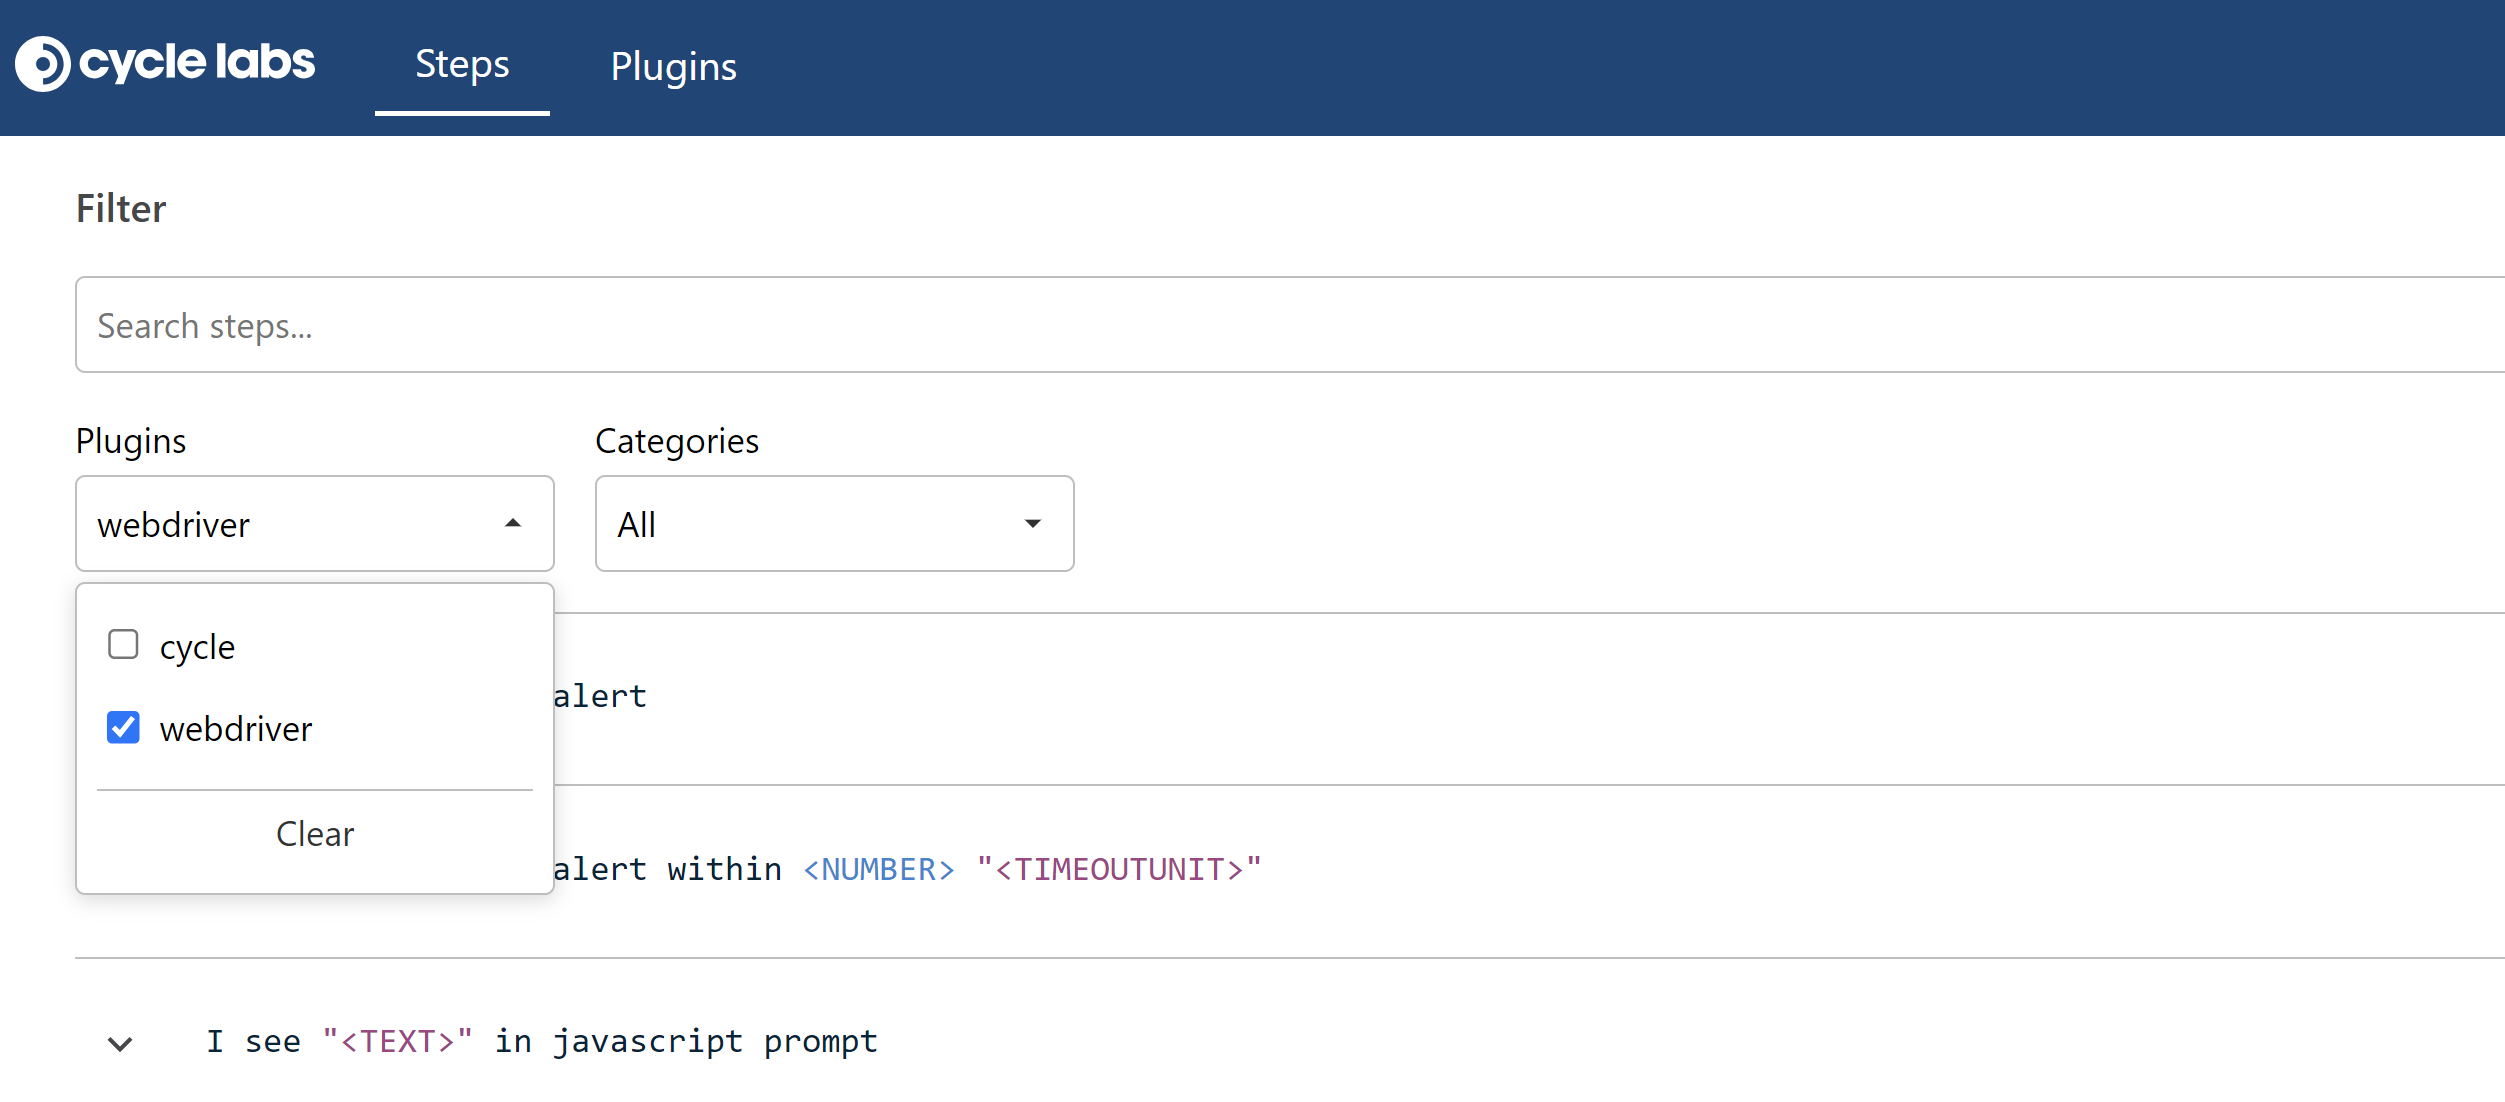Image resolution: width=2505 pixels, height=1102 pixels.
Task: Click the Search steps input field
Action: click(1290, 324)
